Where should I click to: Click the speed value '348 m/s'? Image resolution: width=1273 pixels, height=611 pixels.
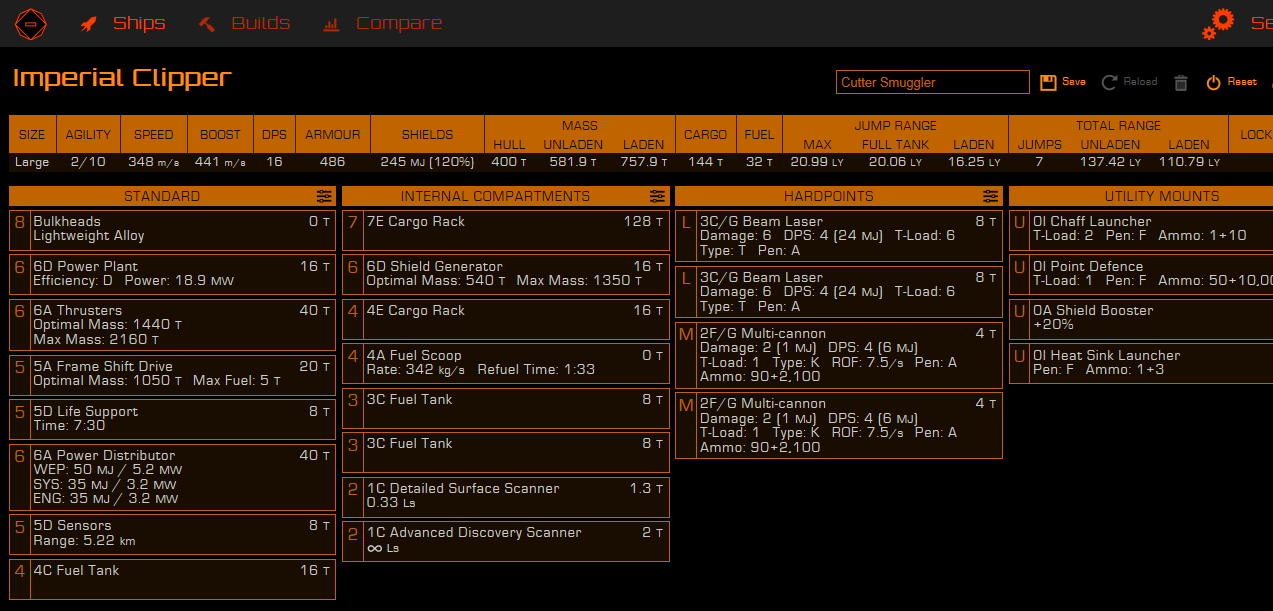coord(153,162)
